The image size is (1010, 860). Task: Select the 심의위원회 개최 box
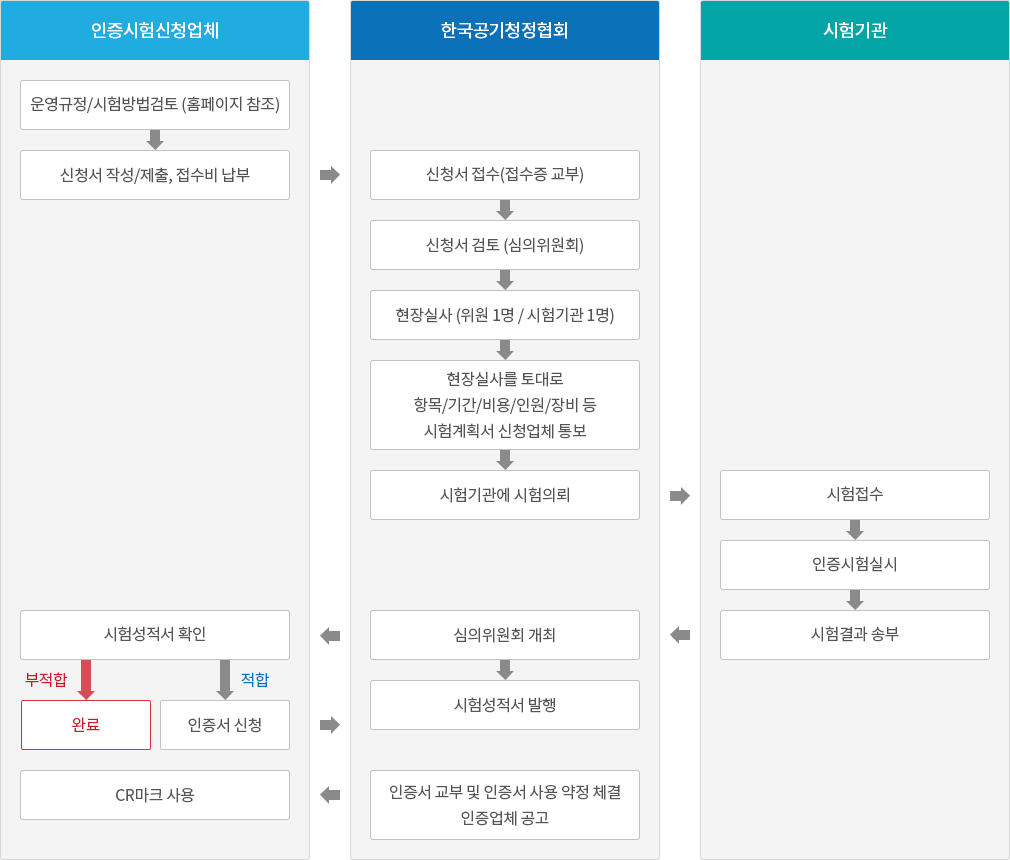click(x=505, y=635)
